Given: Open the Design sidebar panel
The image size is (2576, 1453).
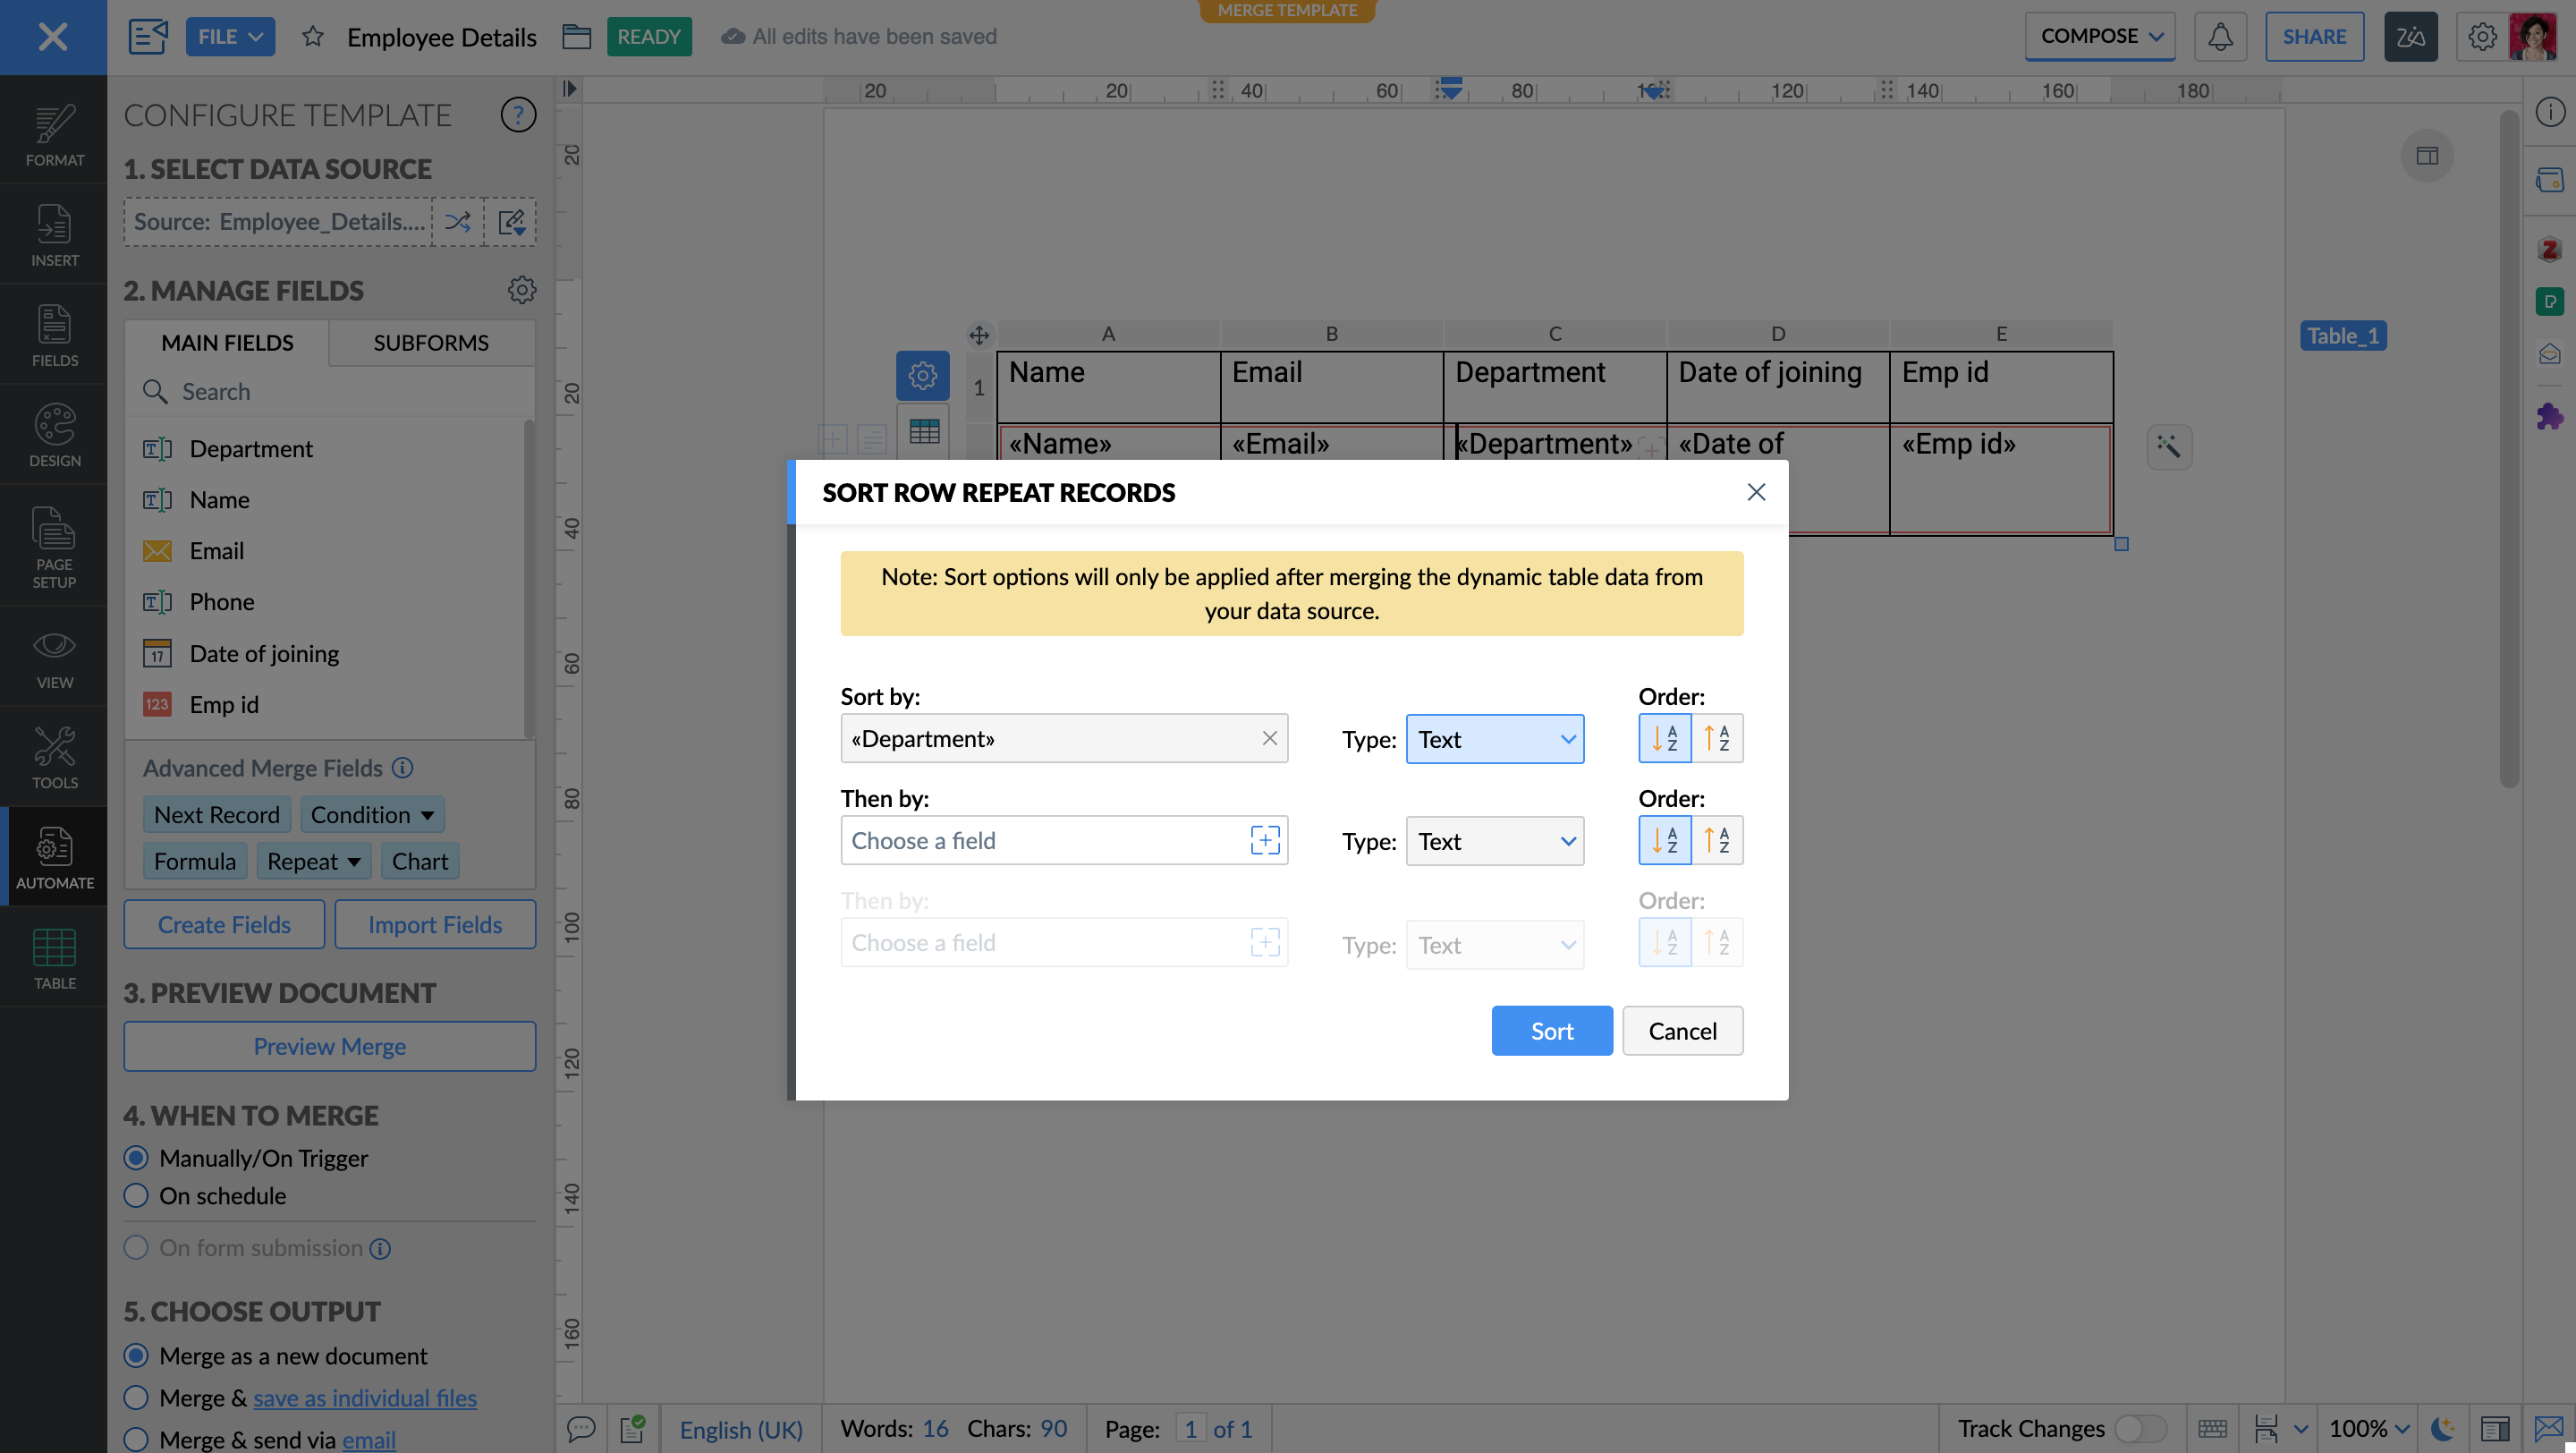Looking at the screenshot, I should pos(54,435).
